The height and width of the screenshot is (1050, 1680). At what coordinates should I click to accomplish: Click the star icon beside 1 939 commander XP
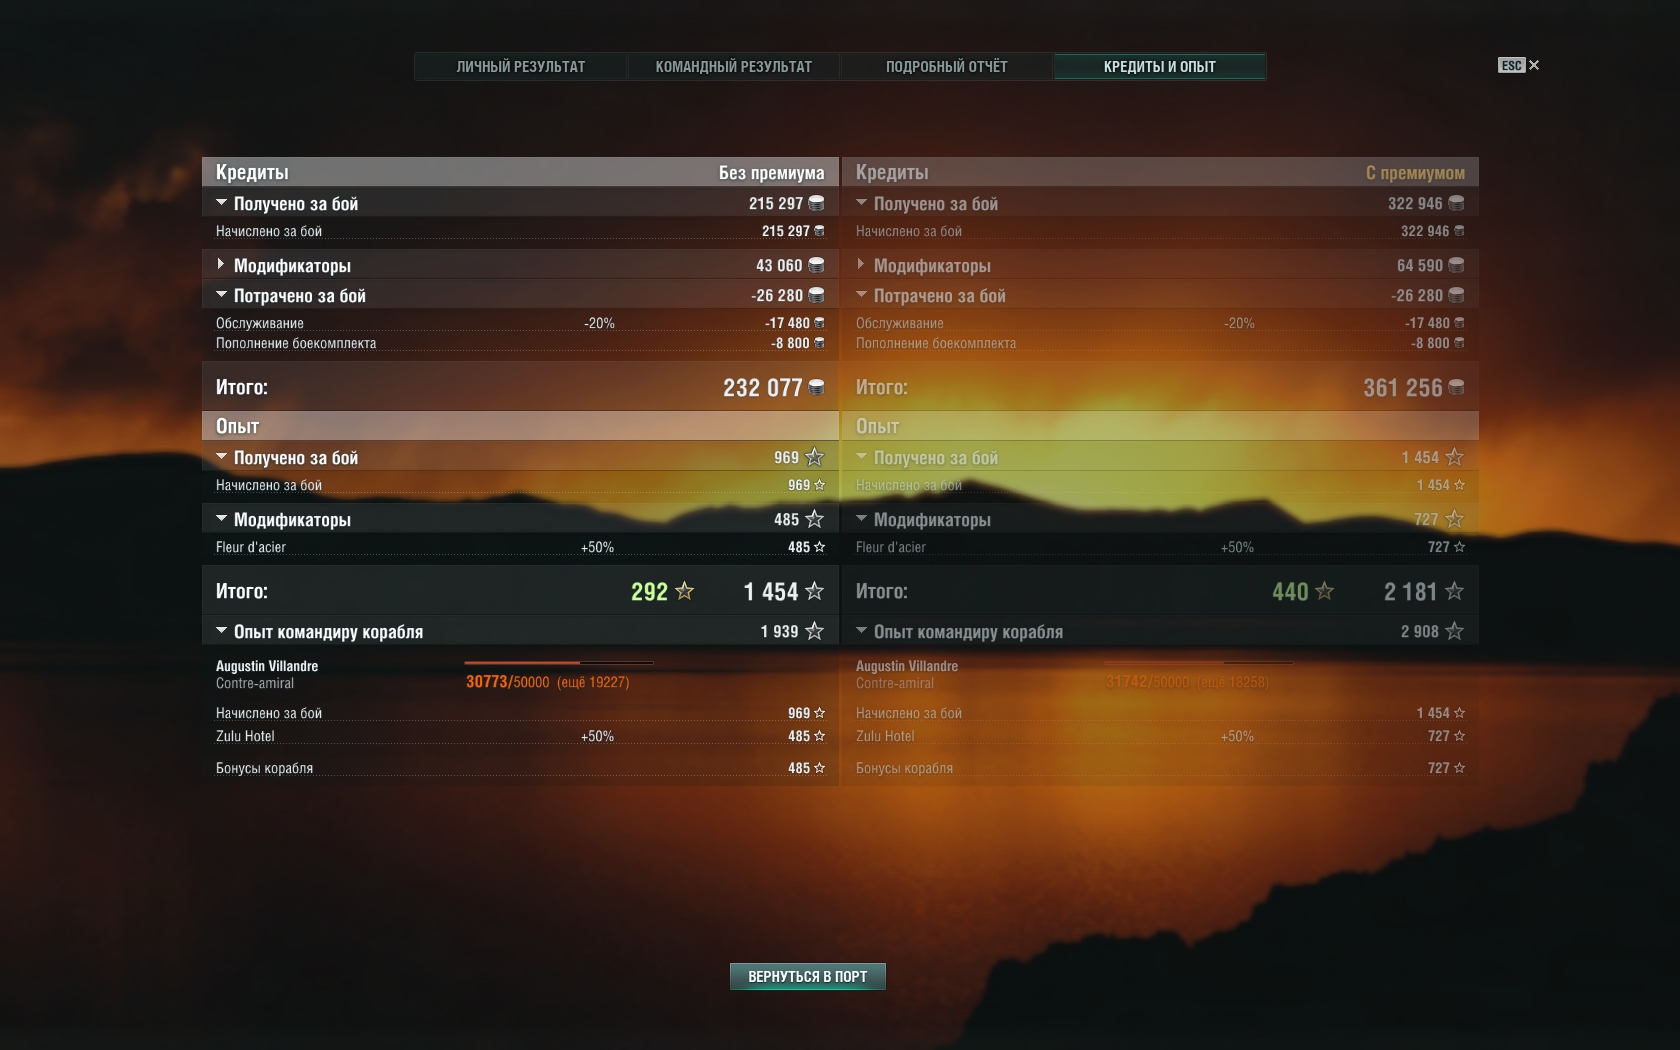click(x=815, y=631)
